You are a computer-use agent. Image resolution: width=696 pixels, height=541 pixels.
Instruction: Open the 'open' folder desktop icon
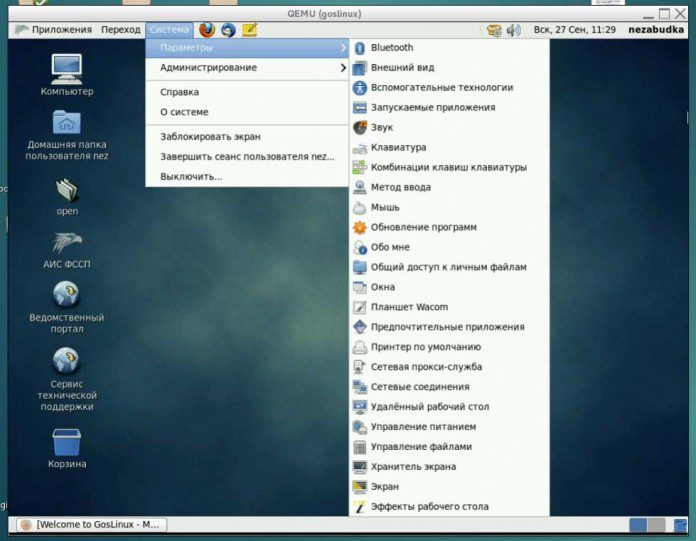(67, 197)
